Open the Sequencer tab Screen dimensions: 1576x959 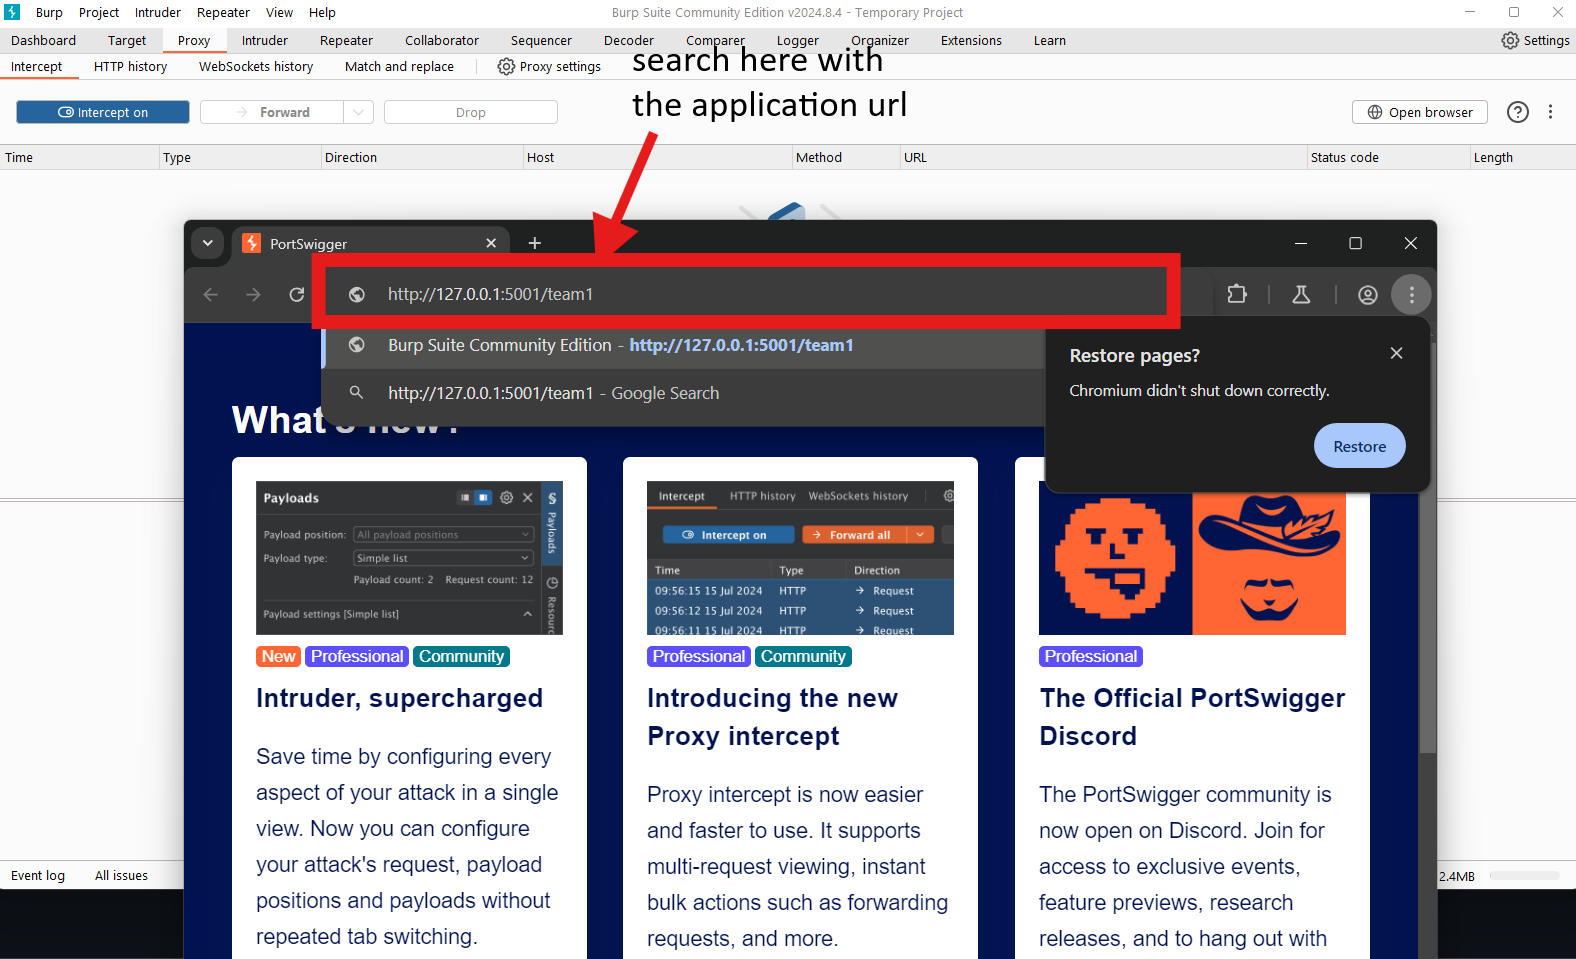pos(541,40)
